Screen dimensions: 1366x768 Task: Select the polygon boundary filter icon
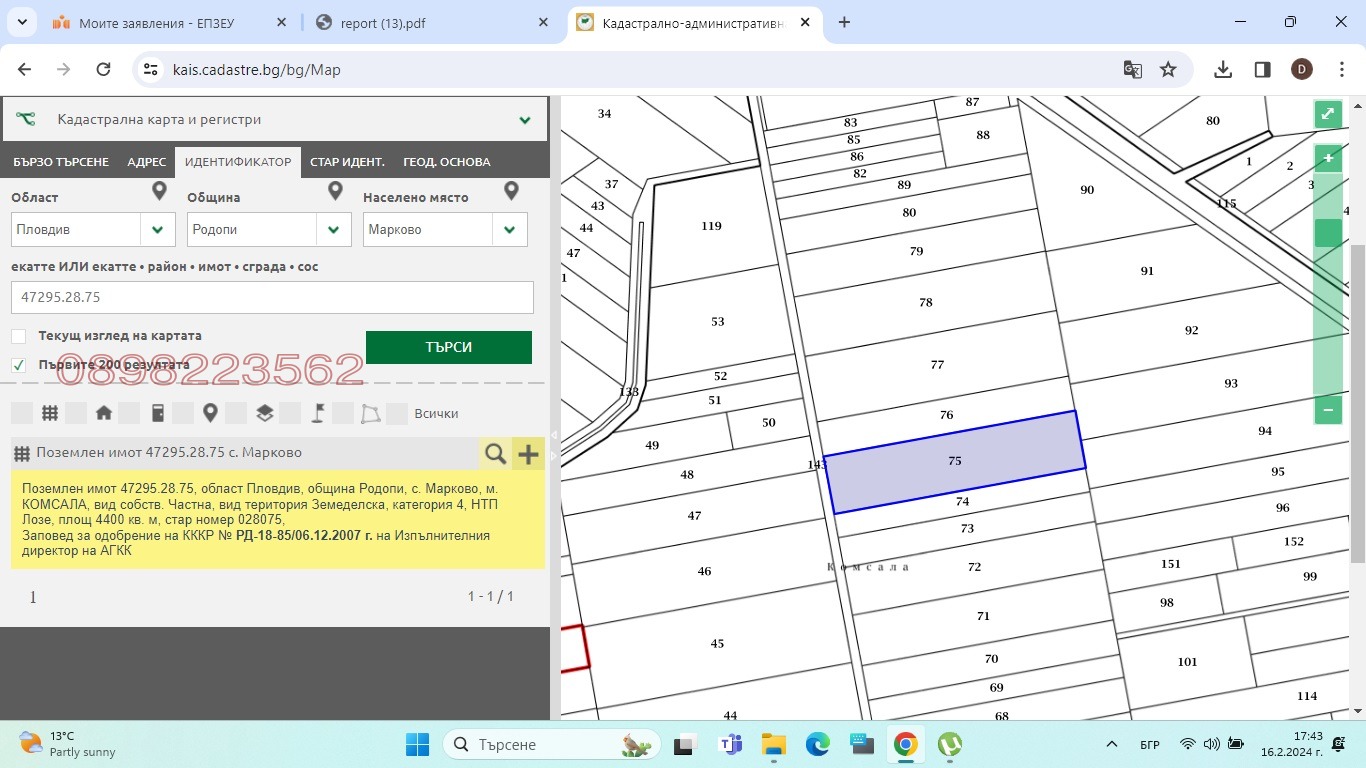point(370,412)
